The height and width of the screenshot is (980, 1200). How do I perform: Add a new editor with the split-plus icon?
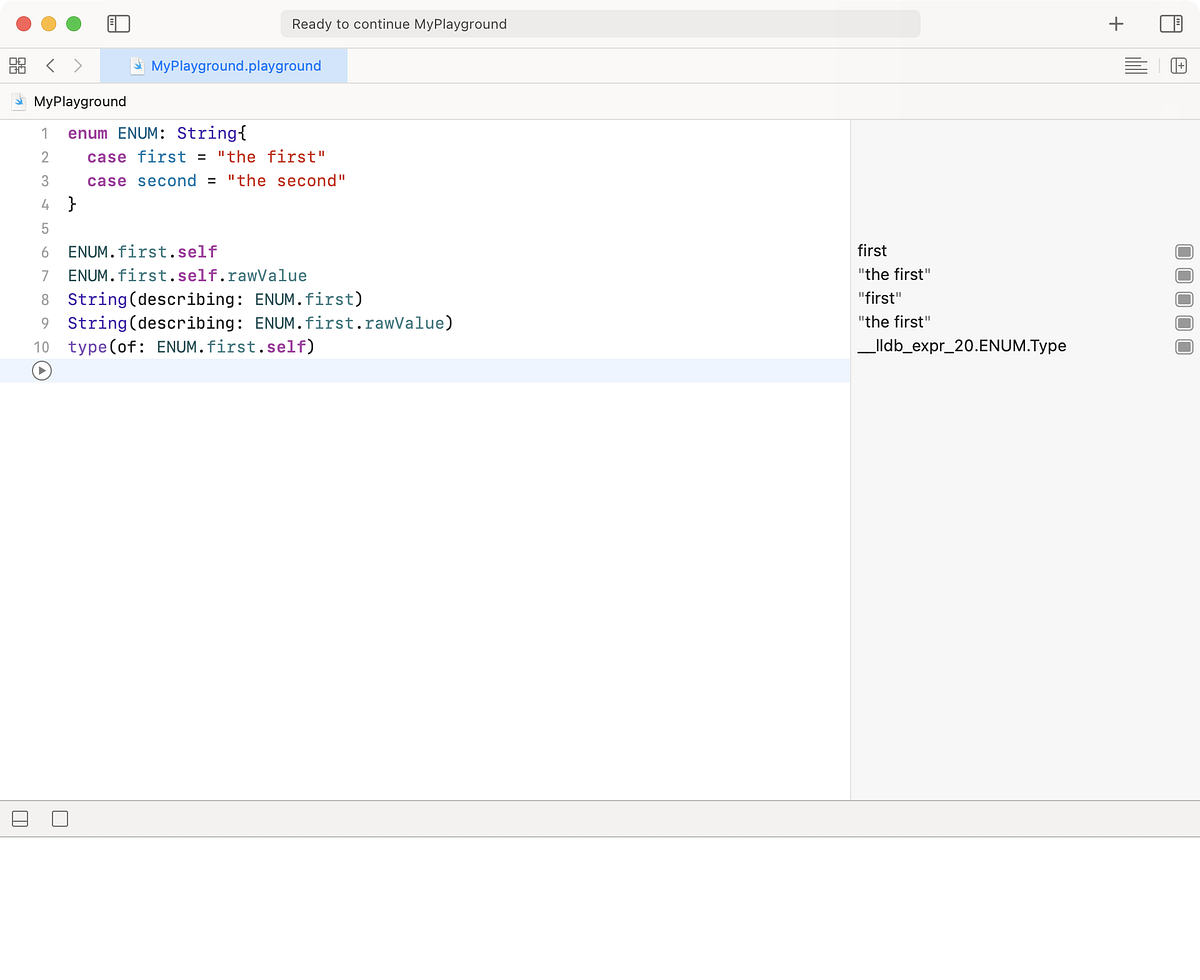coord(1179,65)
